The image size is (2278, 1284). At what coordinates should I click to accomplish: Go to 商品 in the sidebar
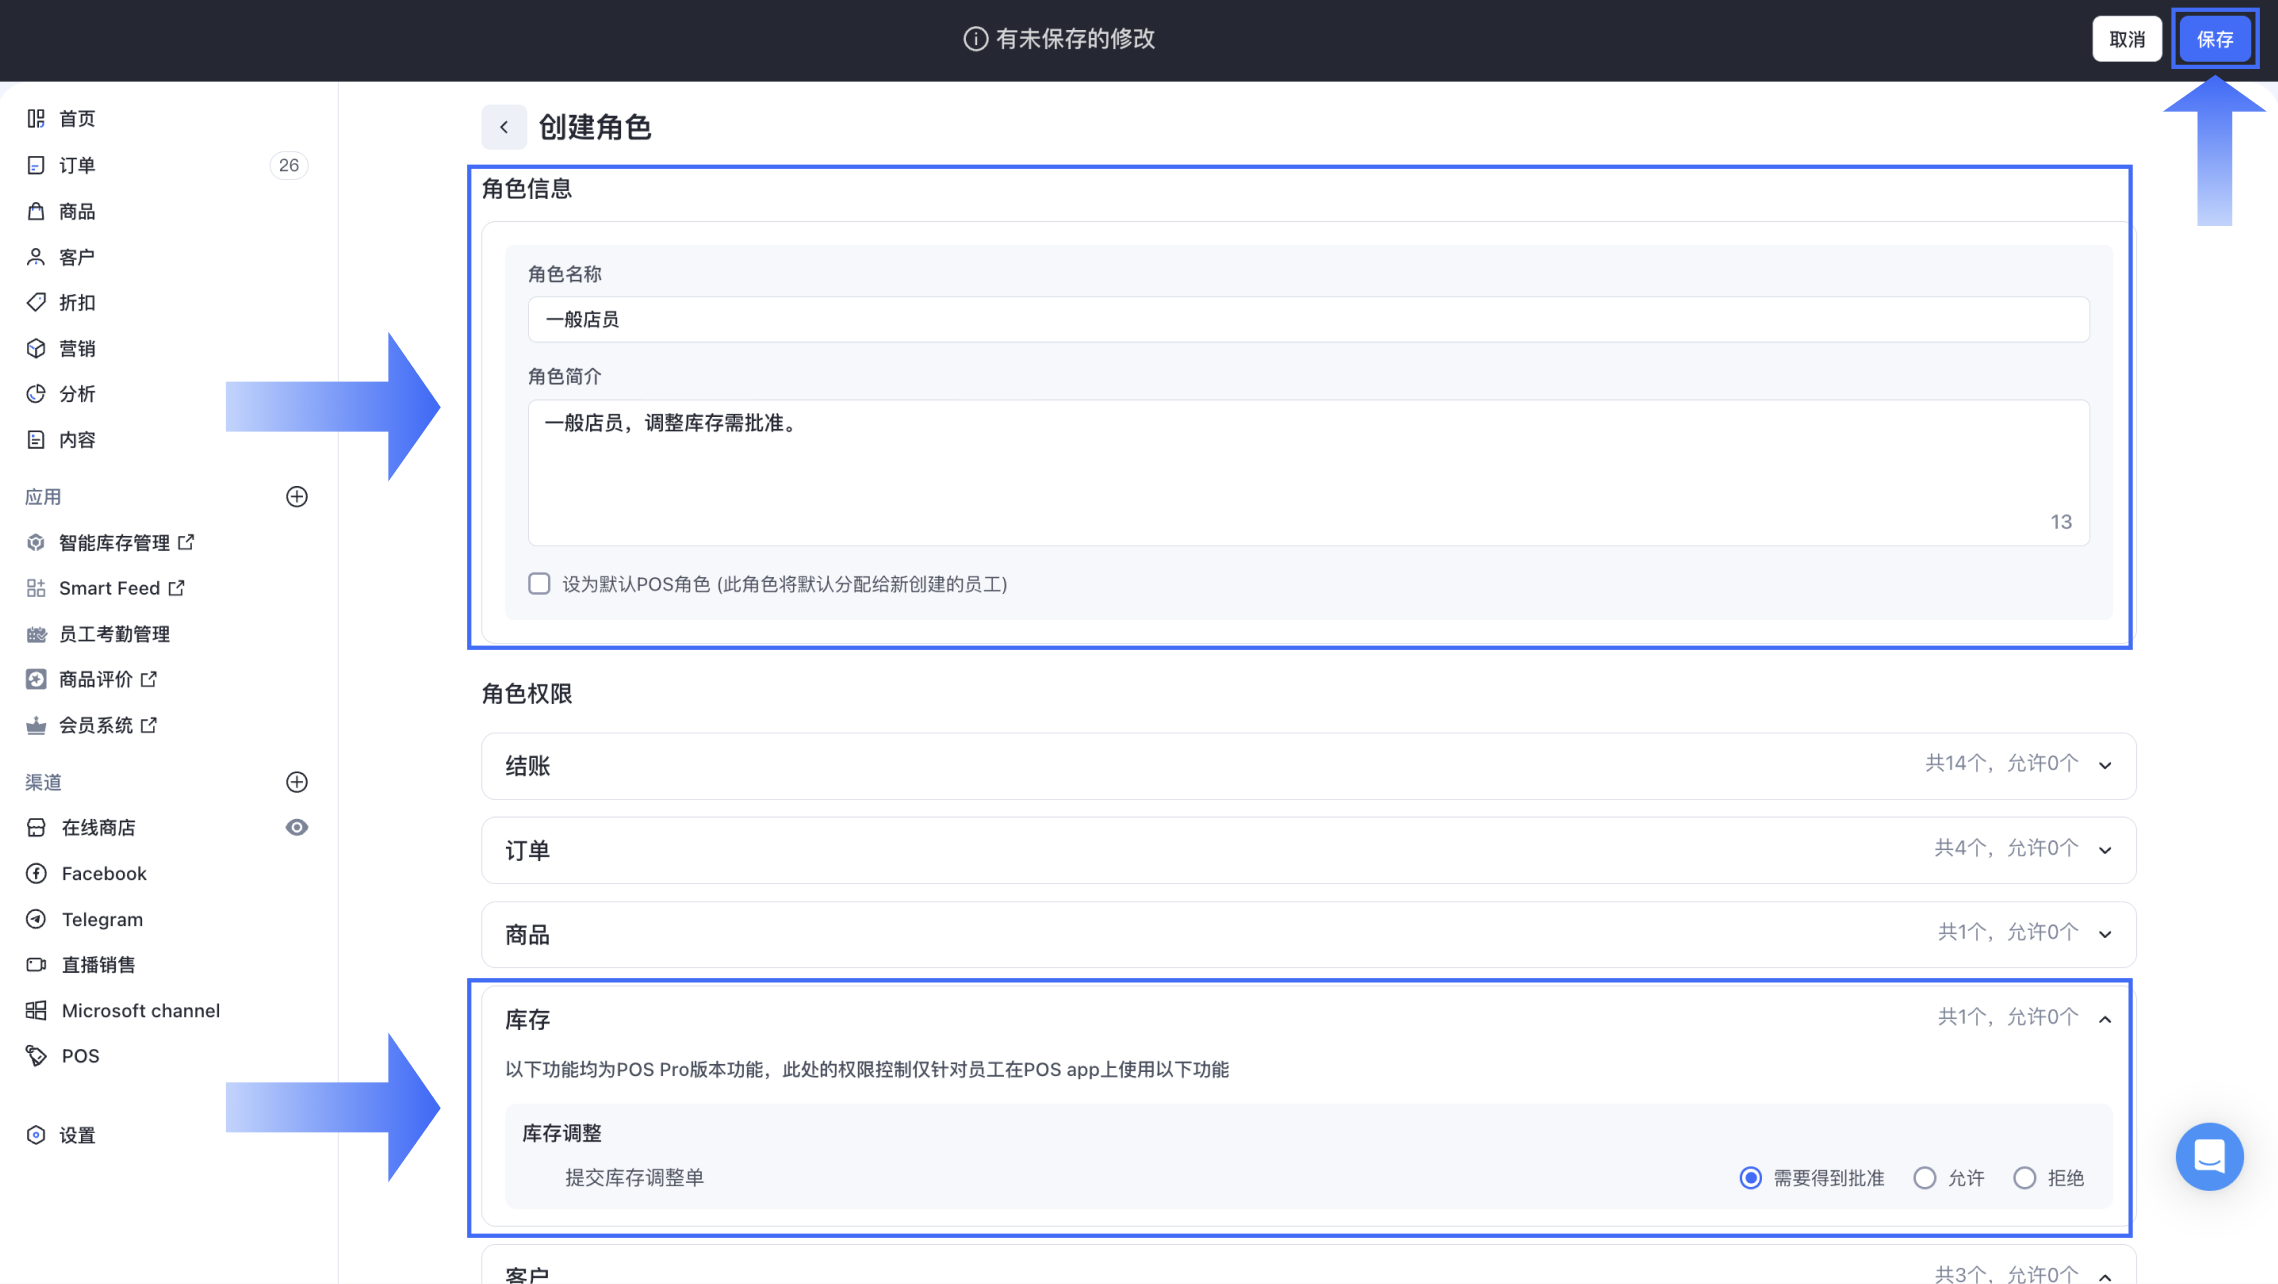click(x=77, y=211)
